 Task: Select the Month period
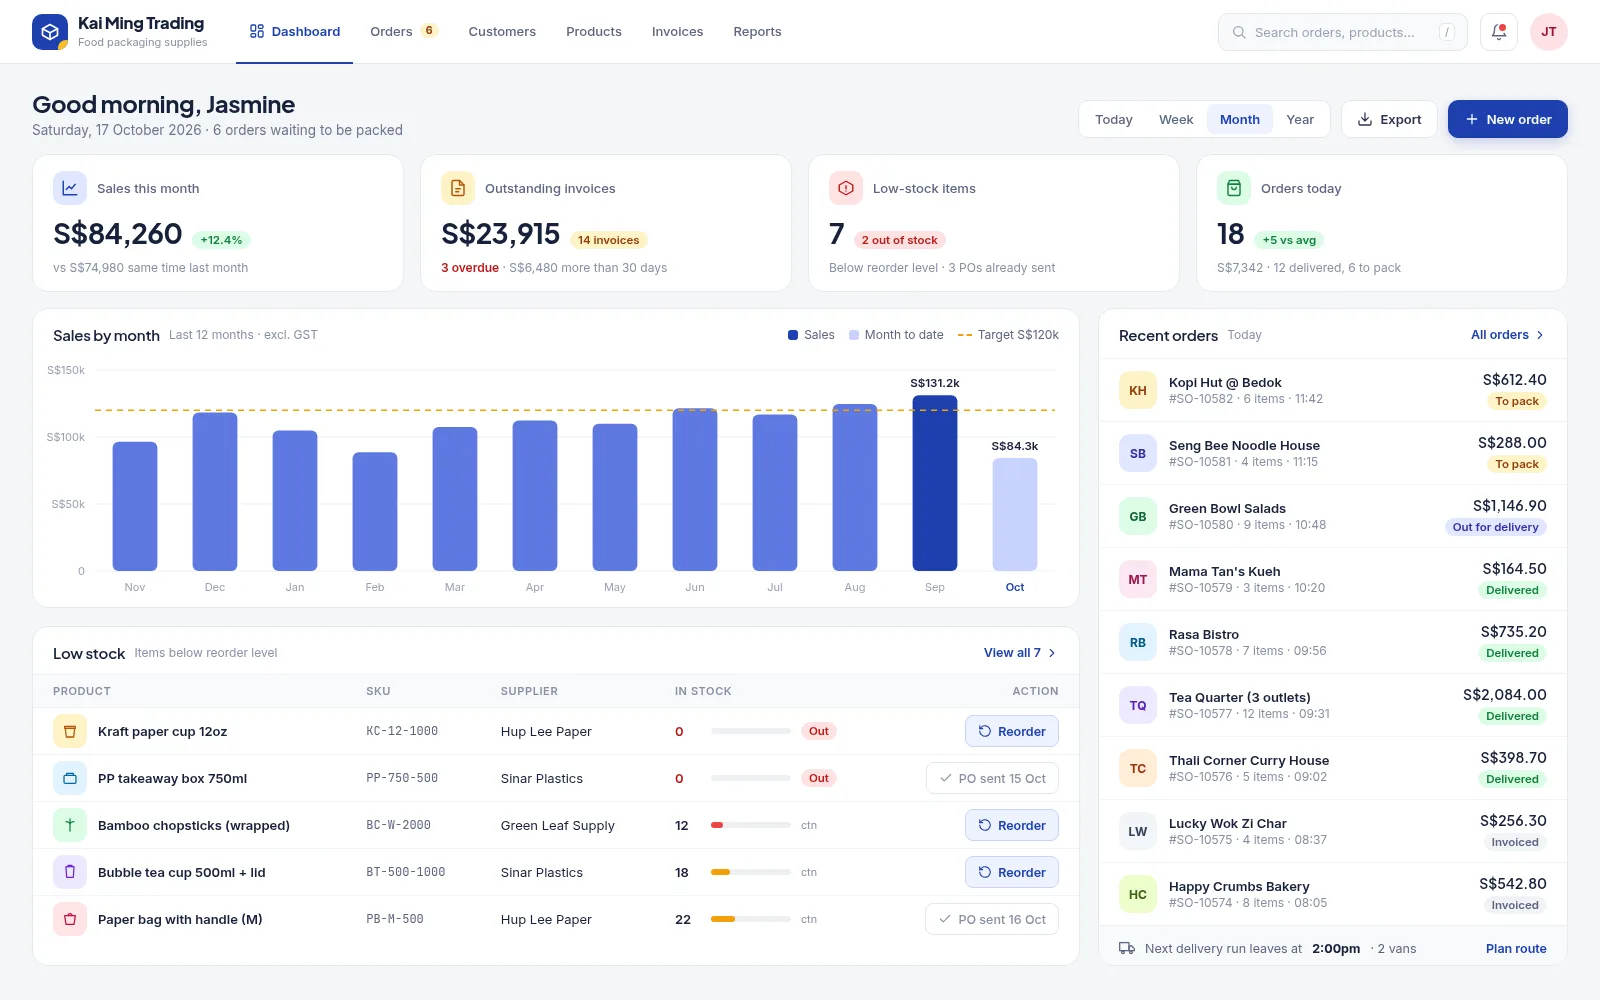click(x=1240, y=119)
